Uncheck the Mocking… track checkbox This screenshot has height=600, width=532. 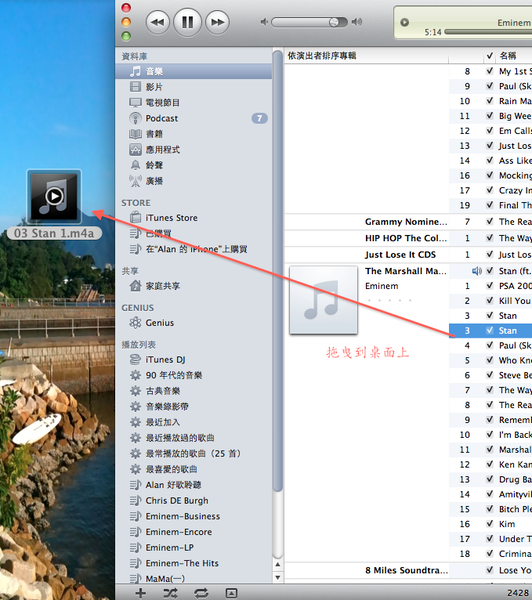pyautogui.click(x=490, y=175)
